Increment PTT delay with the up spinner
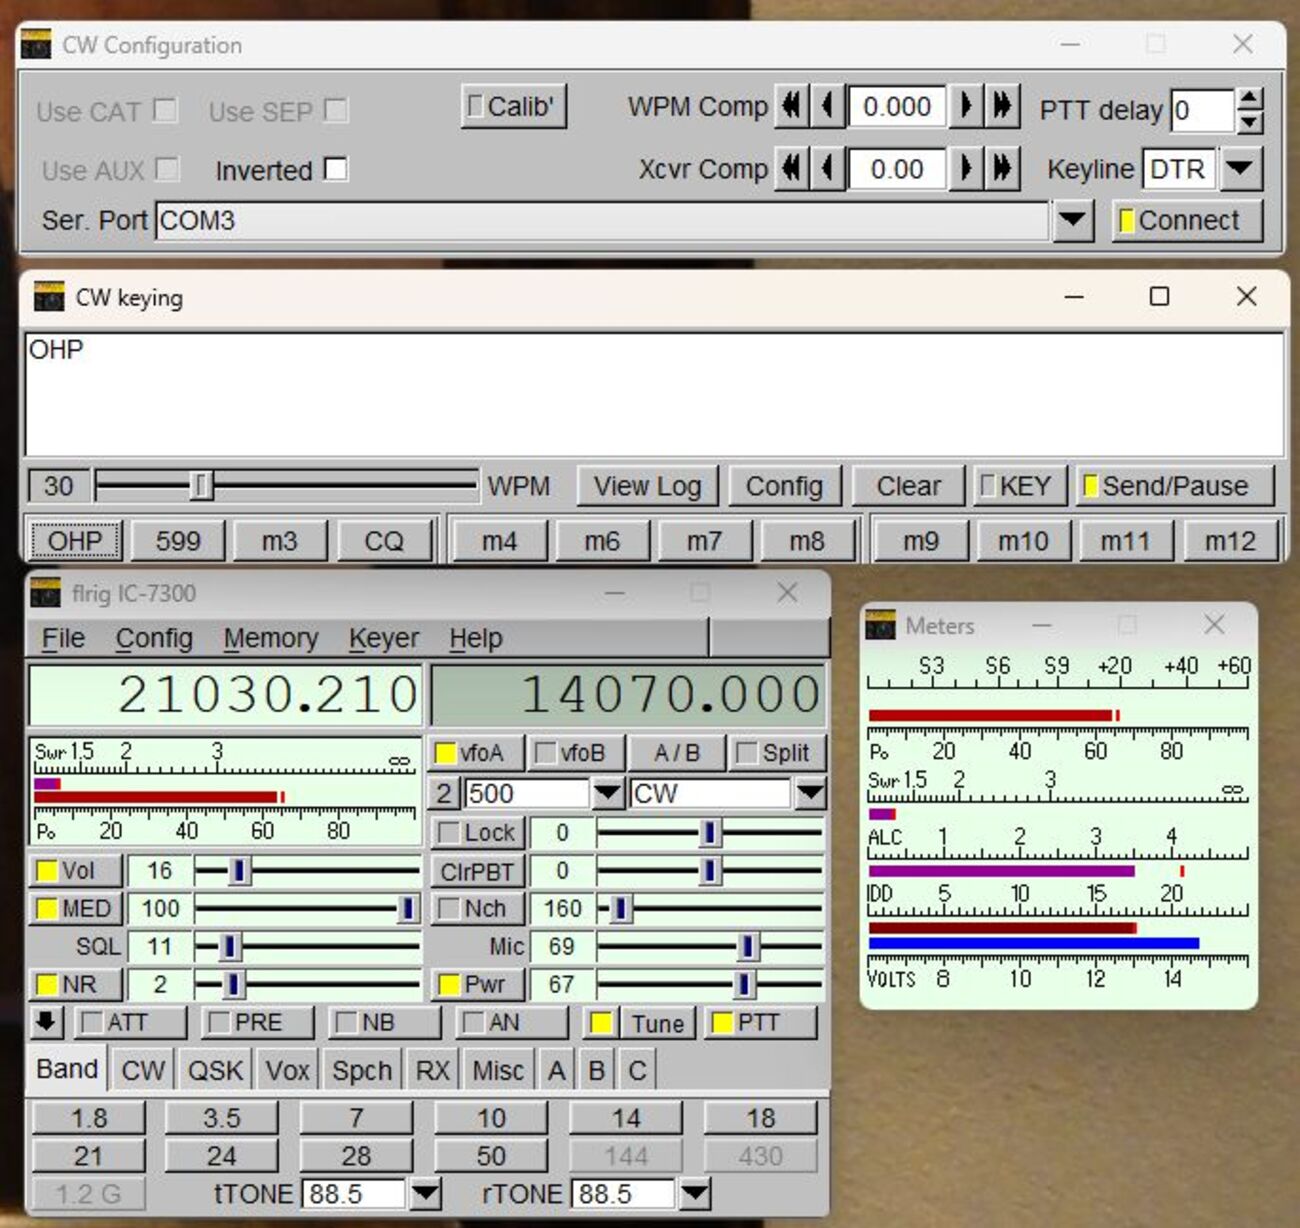The width and height of the screenshot is (1300, 1228). point(1249,99)
